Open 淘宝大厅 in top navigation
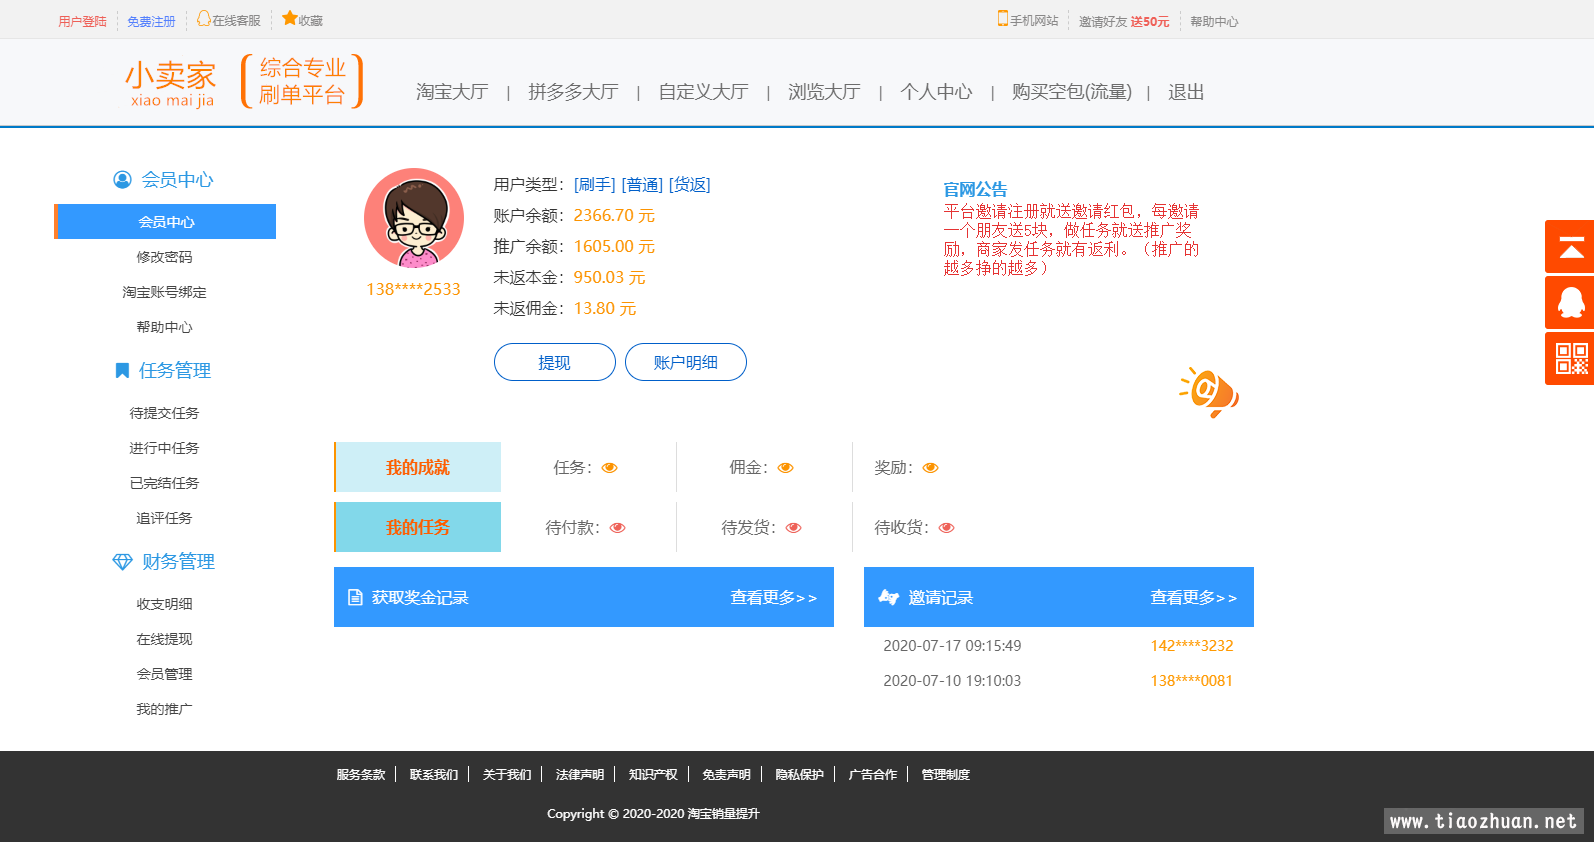 (452, 92)
